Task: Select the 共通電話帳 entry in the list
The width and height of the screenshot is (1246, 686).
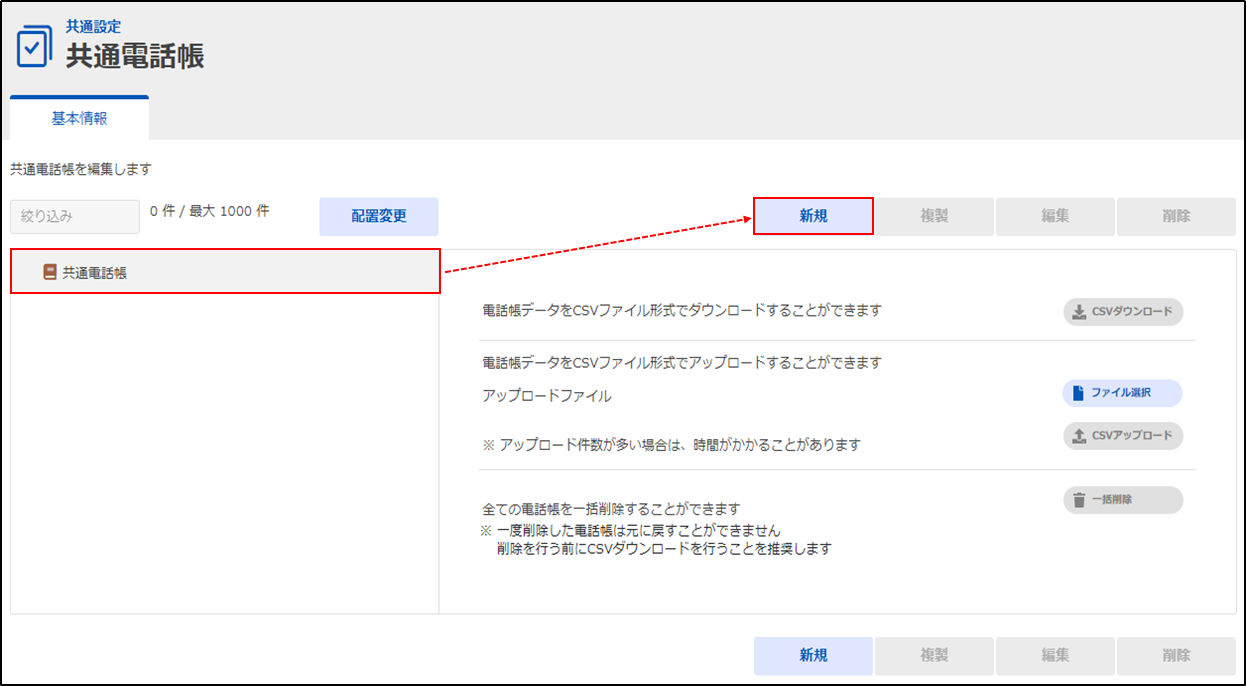Action: tap(95, 272)
